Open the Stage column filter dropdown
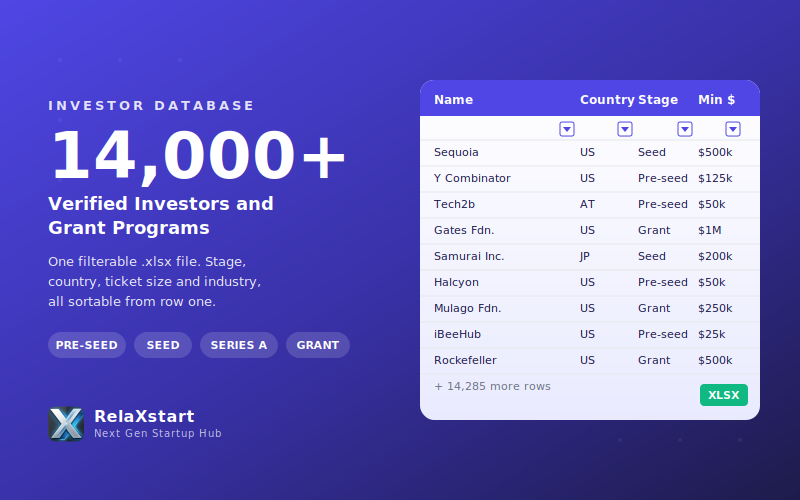The height and width of the screenshot is (500, 800). click(x=685, y=129)
